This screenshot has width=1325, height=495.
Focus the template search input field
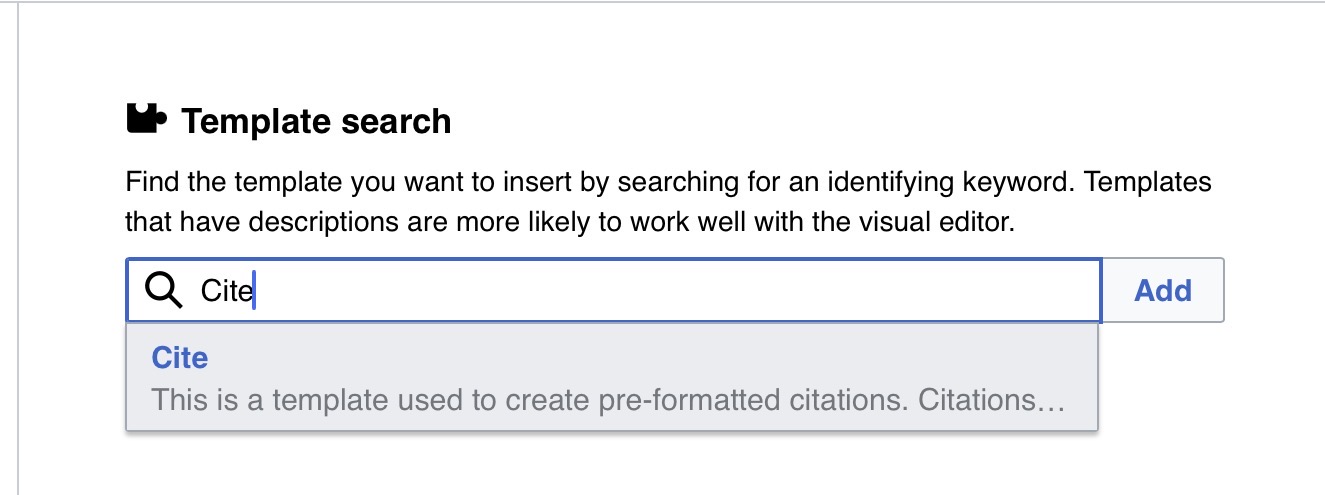pos(650,290)
